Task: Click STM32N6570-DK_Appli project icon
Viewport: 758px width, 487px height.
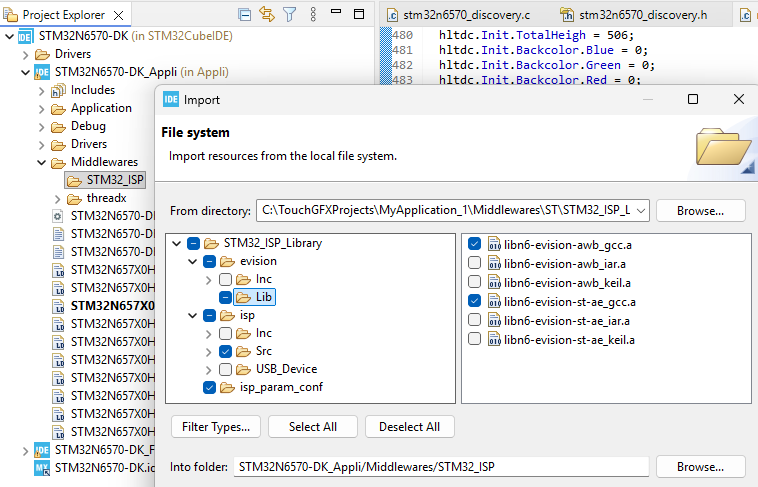Action: pos(42,73)
